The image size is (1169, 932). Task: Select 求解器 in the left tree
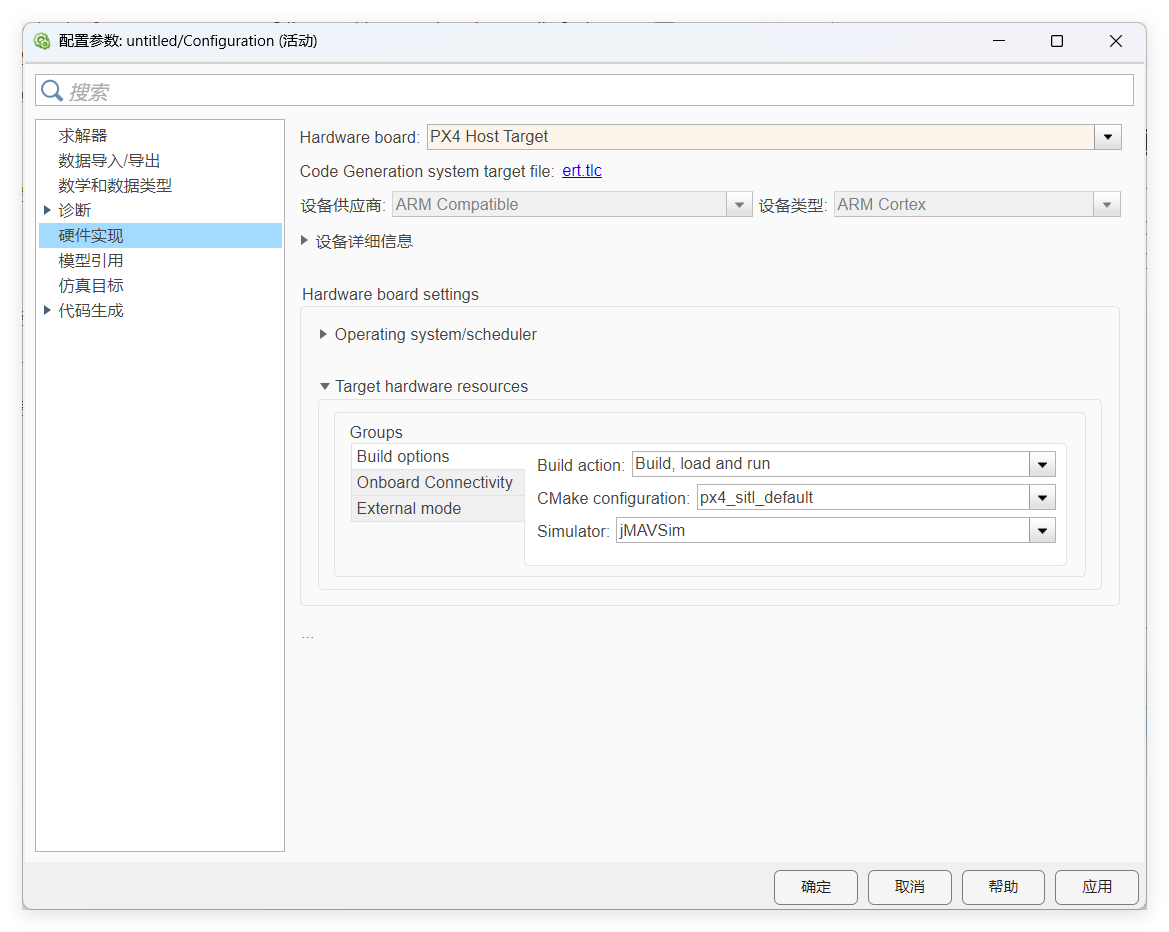83,135
